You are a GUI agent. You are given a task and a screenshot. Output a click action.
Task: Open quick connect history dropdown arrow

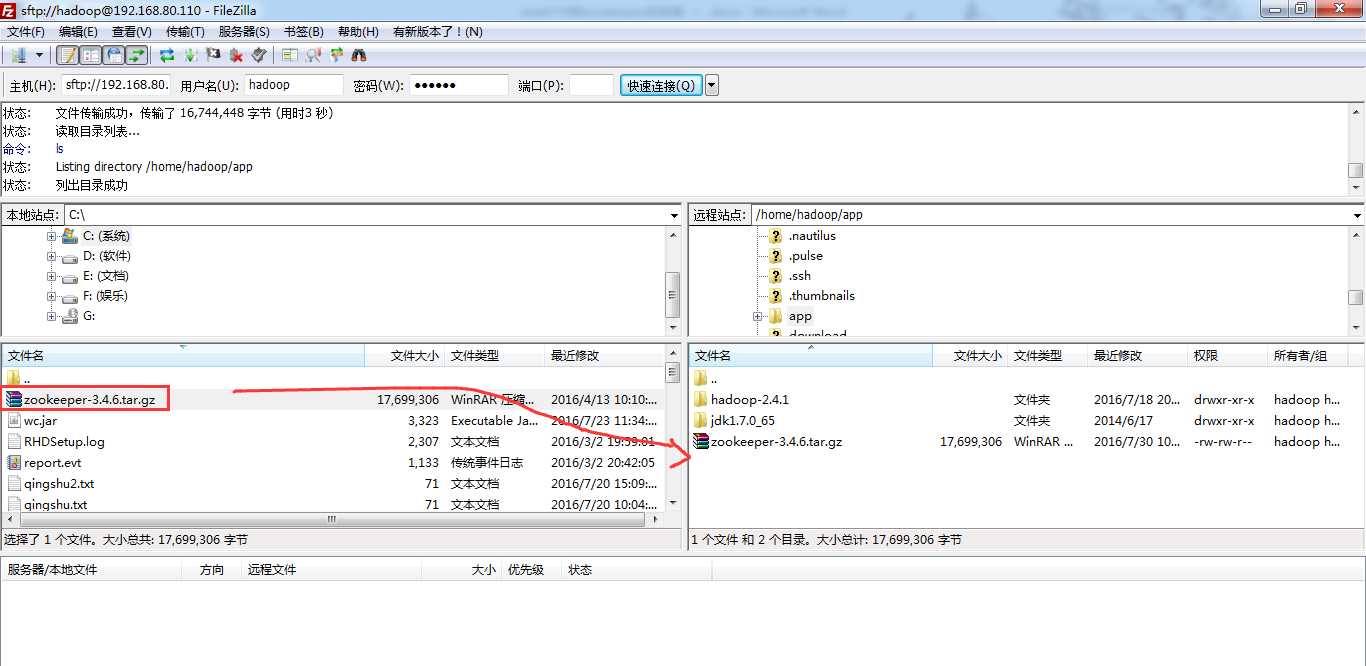click(712, 85)
